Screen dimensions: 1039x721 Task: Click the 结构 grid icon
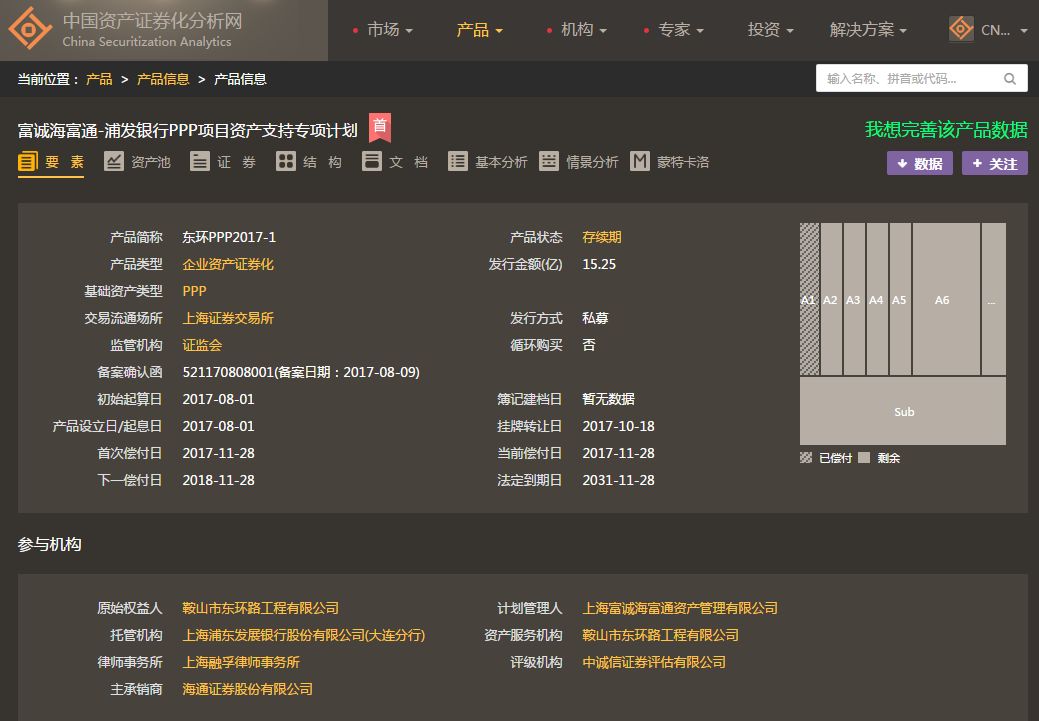click(286, 162)
